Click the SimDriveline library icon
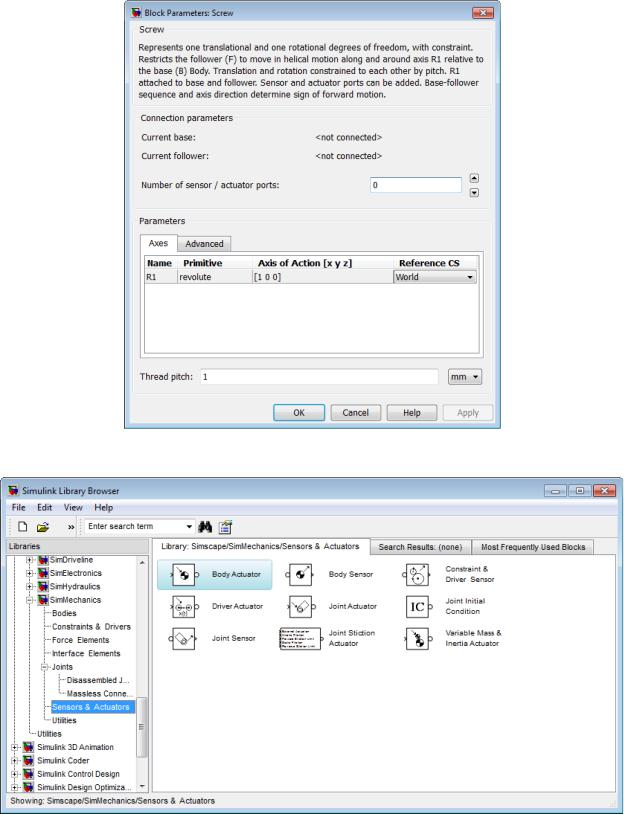Screen dimensions: 624x814 coord(44,560)
